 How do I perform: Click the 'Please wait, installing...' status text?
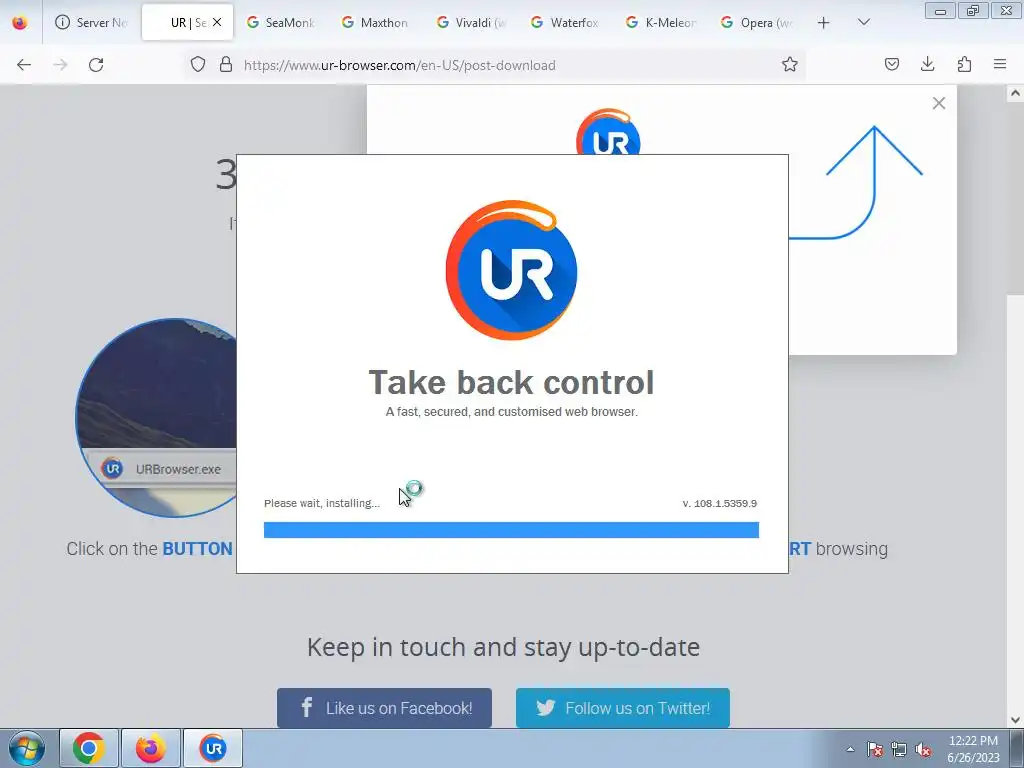pyautogui.click(x=322, y=504)
